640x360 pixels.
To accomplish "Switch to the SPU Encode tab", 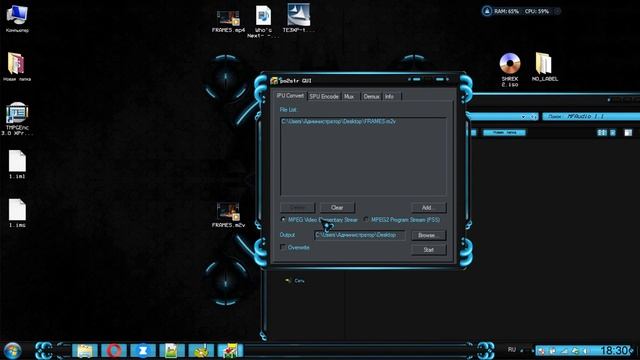I will coord(324,96).
